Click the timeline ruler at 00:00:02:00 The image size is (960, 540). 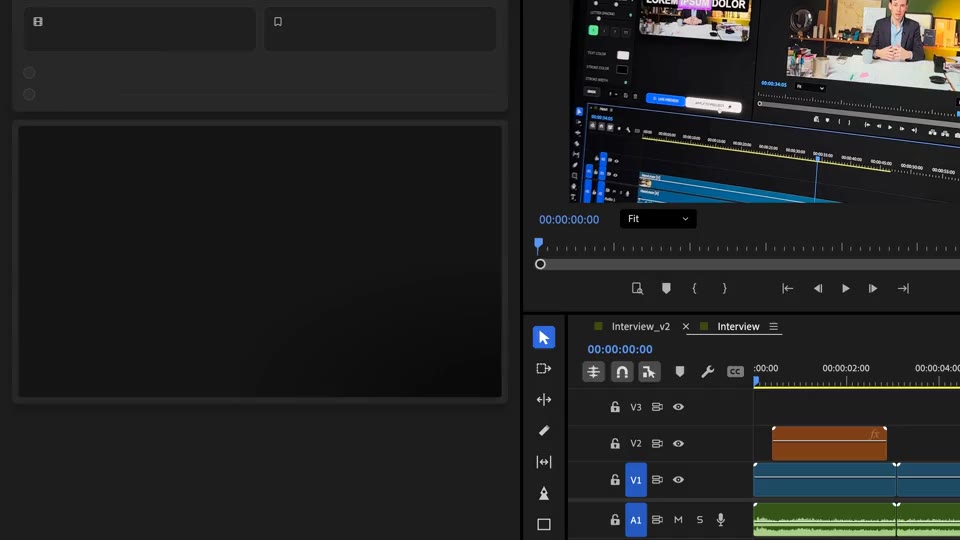point(846,369)
